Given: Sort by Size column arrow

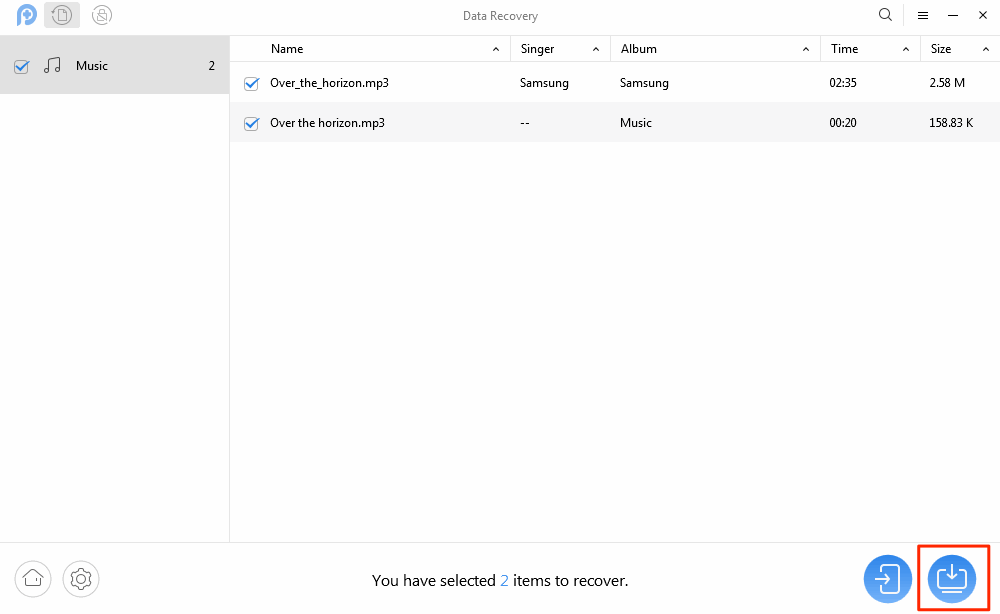Looking at the screenshot, I should point(986,49).
